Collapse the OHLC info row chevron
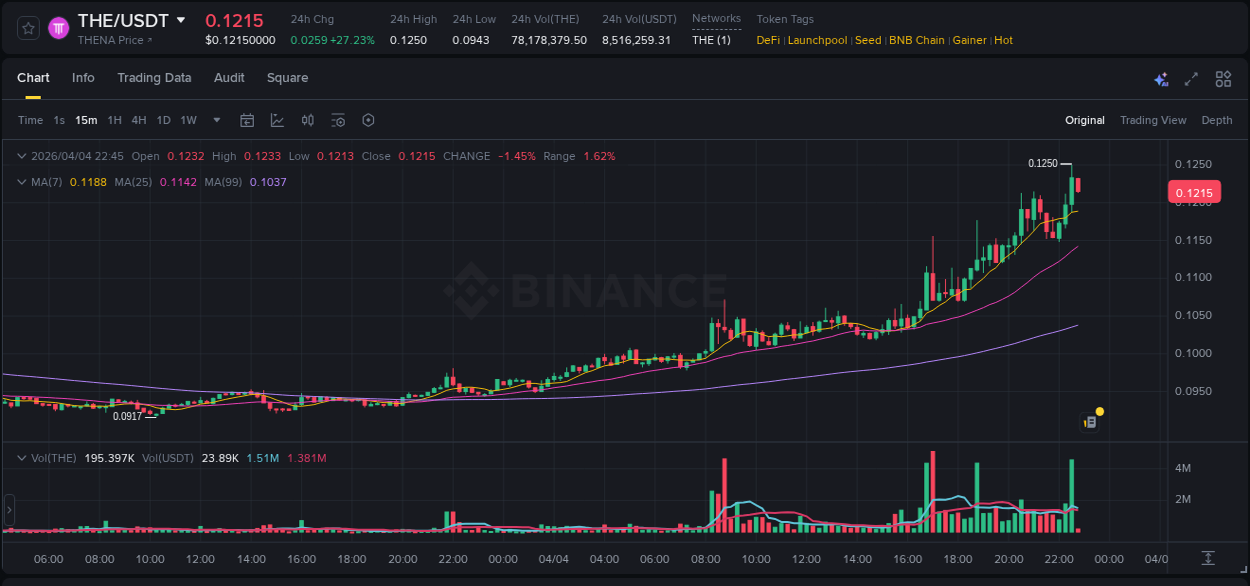1250x586 pixels. pos(20,156)
